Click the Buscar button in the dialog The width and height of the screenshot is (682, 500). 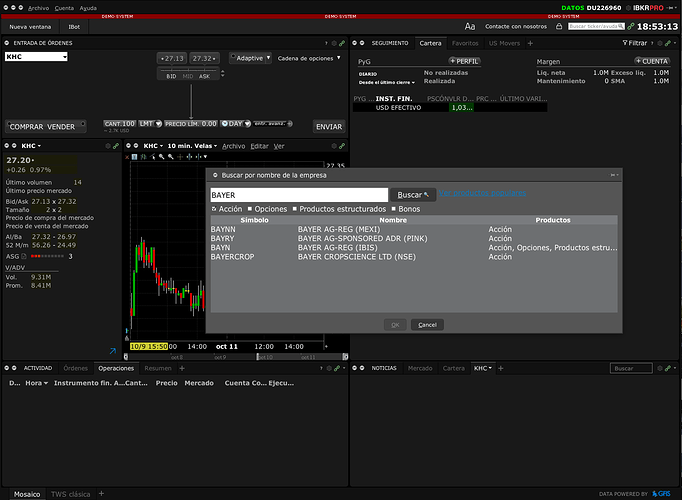412,195
